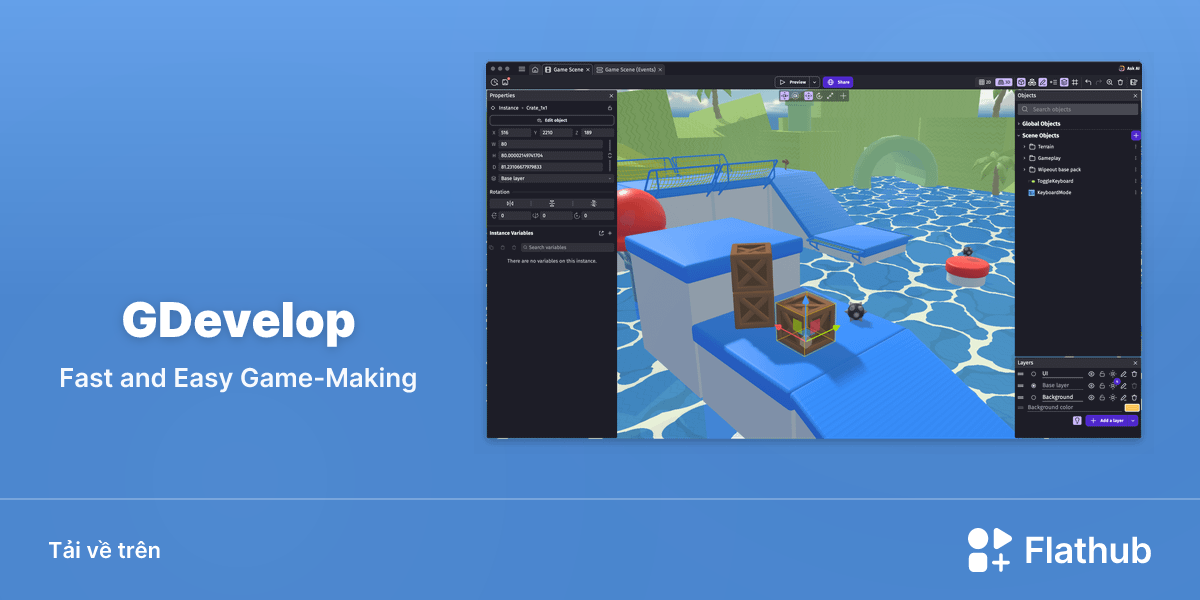The width and height of the screenshot is (1200, 600).
Task: Click the redo arrow icon
Action: point(1099,82)
